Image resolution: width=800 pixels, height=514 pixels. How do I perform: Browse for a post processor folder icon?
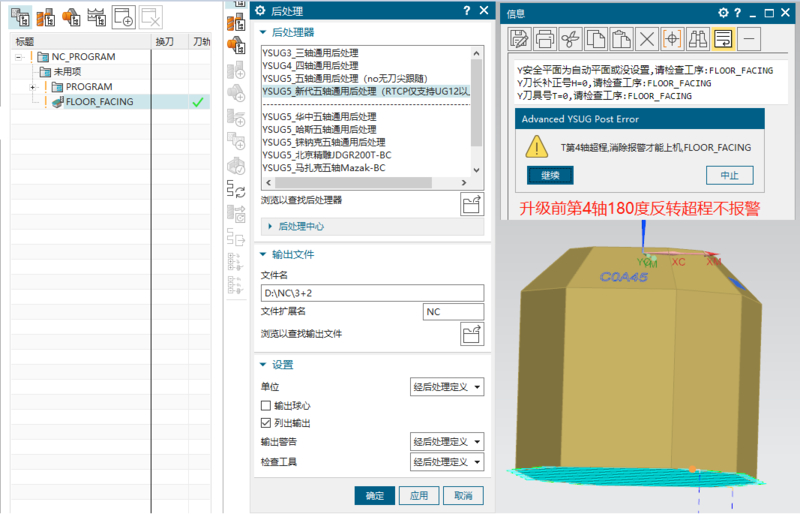pos(472,204)
